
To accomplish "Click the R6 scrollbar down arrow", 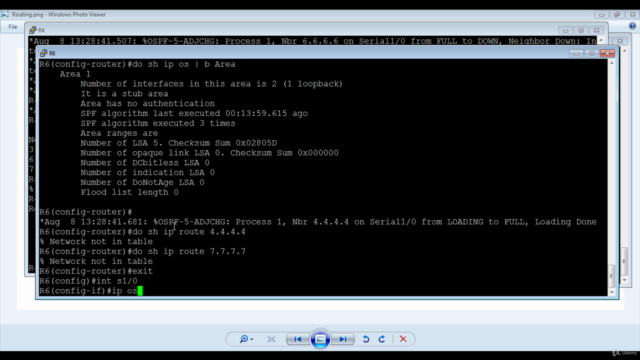I will click(611, 292).
